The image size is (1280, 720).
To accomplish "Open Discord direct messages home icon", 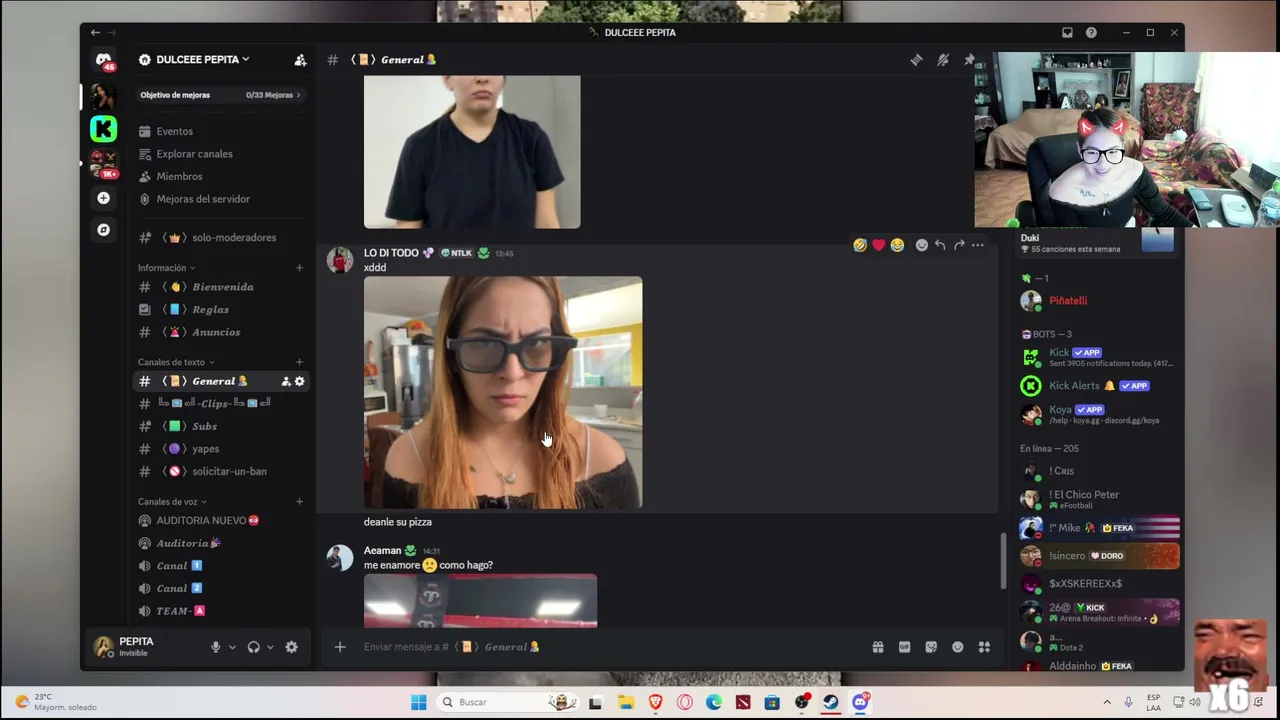I will pyautogui.click(x=103, y=61).
